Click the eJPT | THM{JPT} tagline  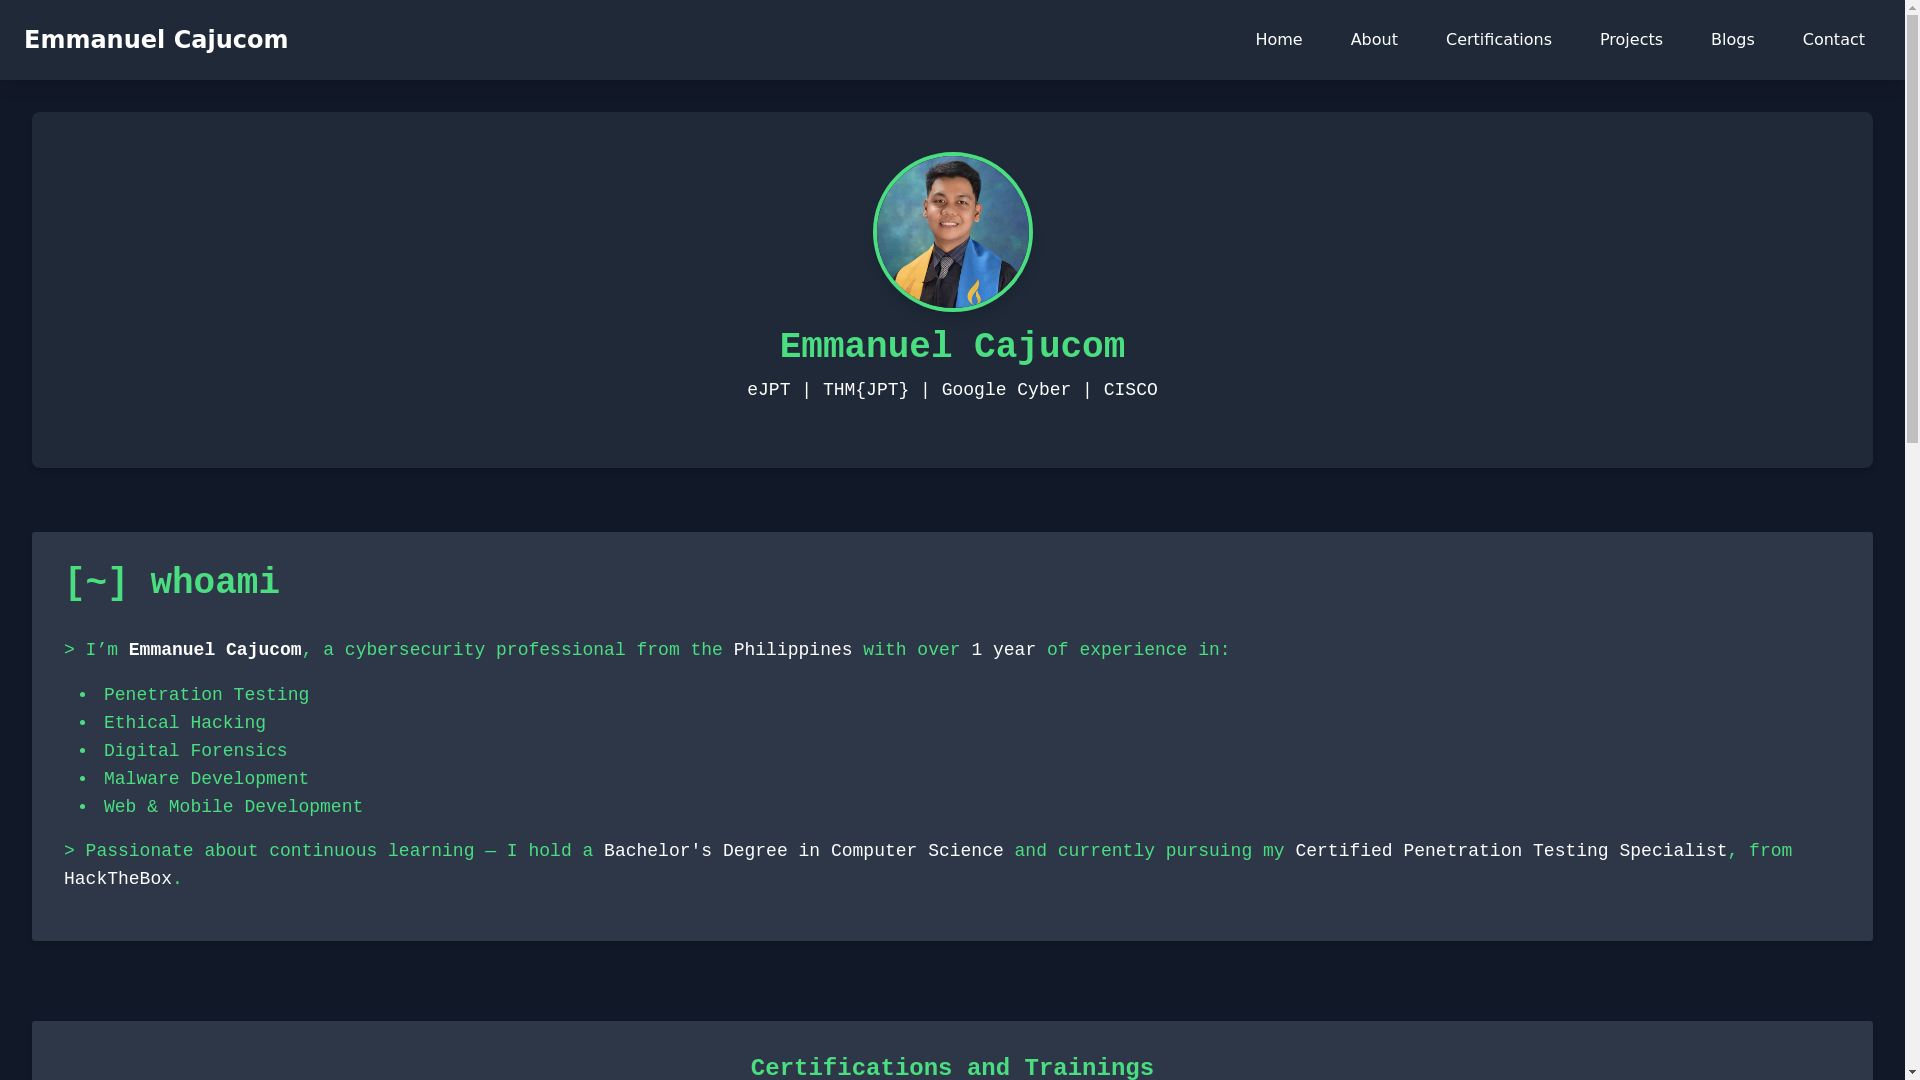tap(952, 390)
